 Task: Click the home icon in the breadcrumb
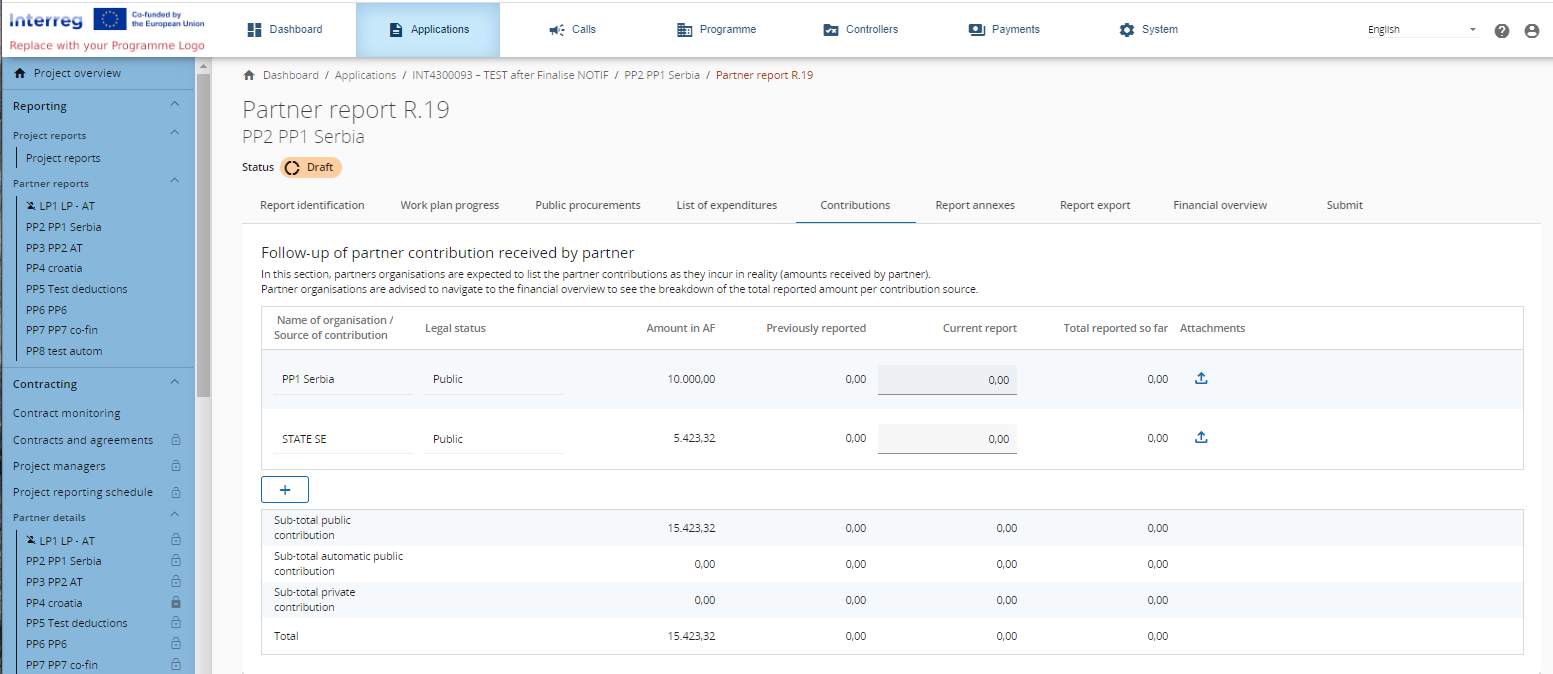[x=249, y=75]
